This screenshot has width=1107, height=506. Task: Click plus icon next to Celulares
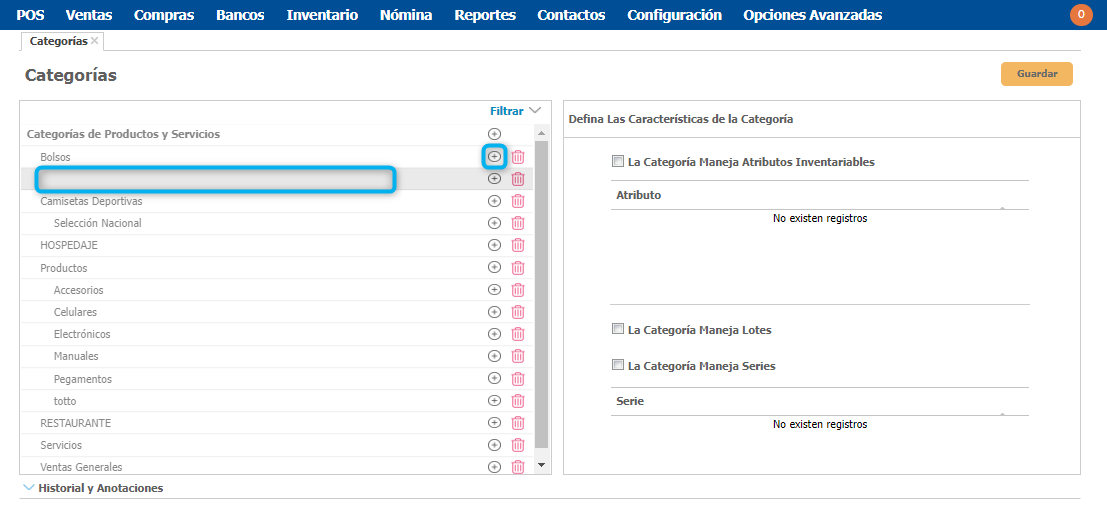coord(494,312)
